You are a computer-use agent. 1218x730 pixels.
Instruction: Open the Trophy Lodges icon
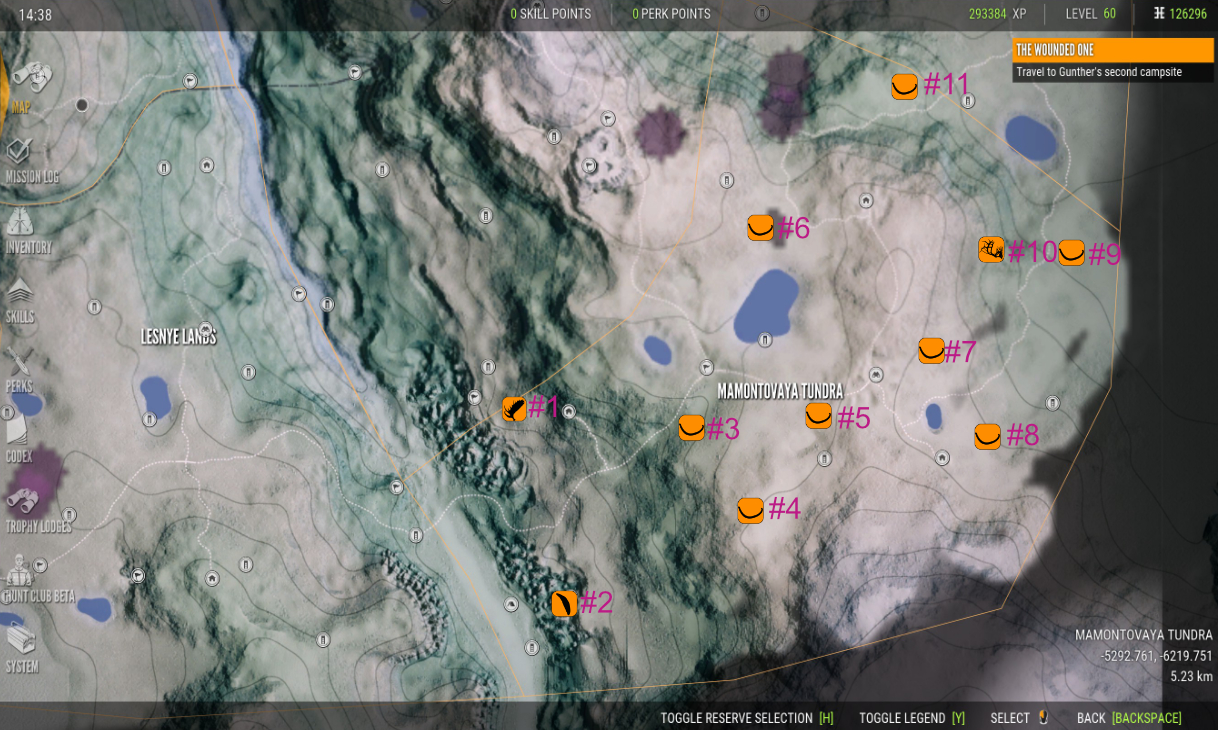[22, 500]
